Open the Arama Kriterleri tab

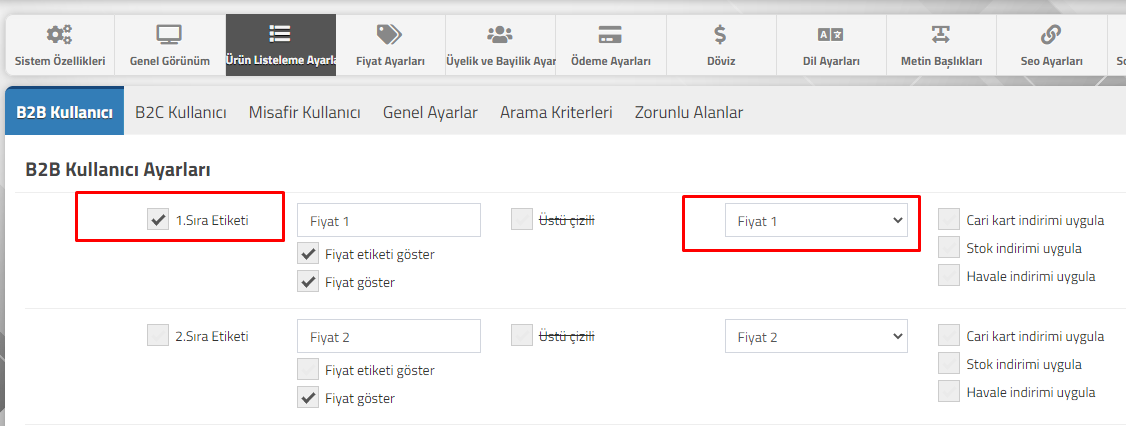pyautogui.click(x=557, y=113)
